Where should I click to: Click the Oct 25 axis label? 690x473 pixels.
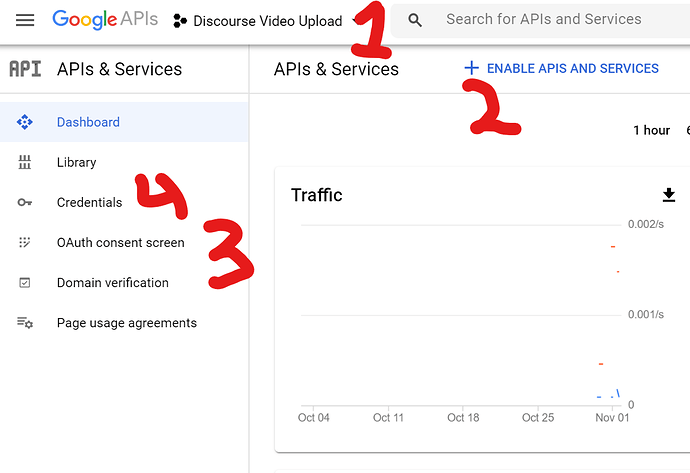[x=538, y=418]
